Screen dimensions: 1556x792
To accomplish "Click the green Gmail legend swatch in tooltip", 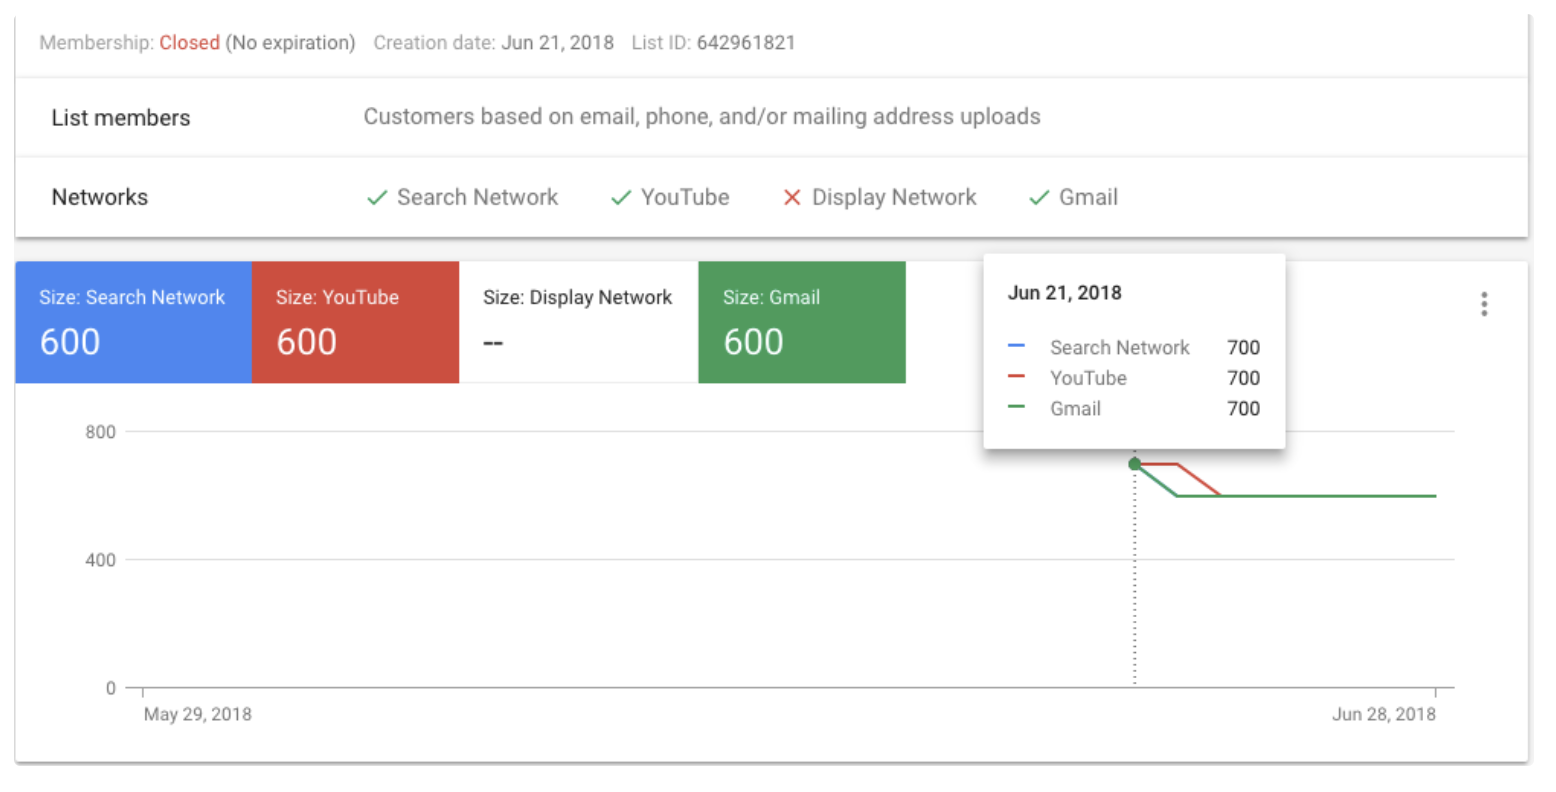I will click(1017, 408).
